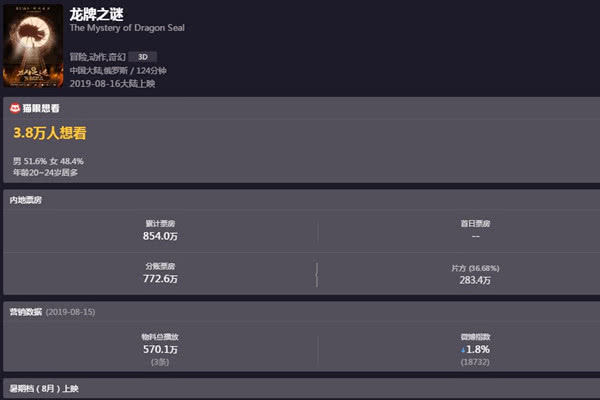Click the 物料总播放 570.1万 figure
Screen dimensions: 600x400
pos(160,350)
